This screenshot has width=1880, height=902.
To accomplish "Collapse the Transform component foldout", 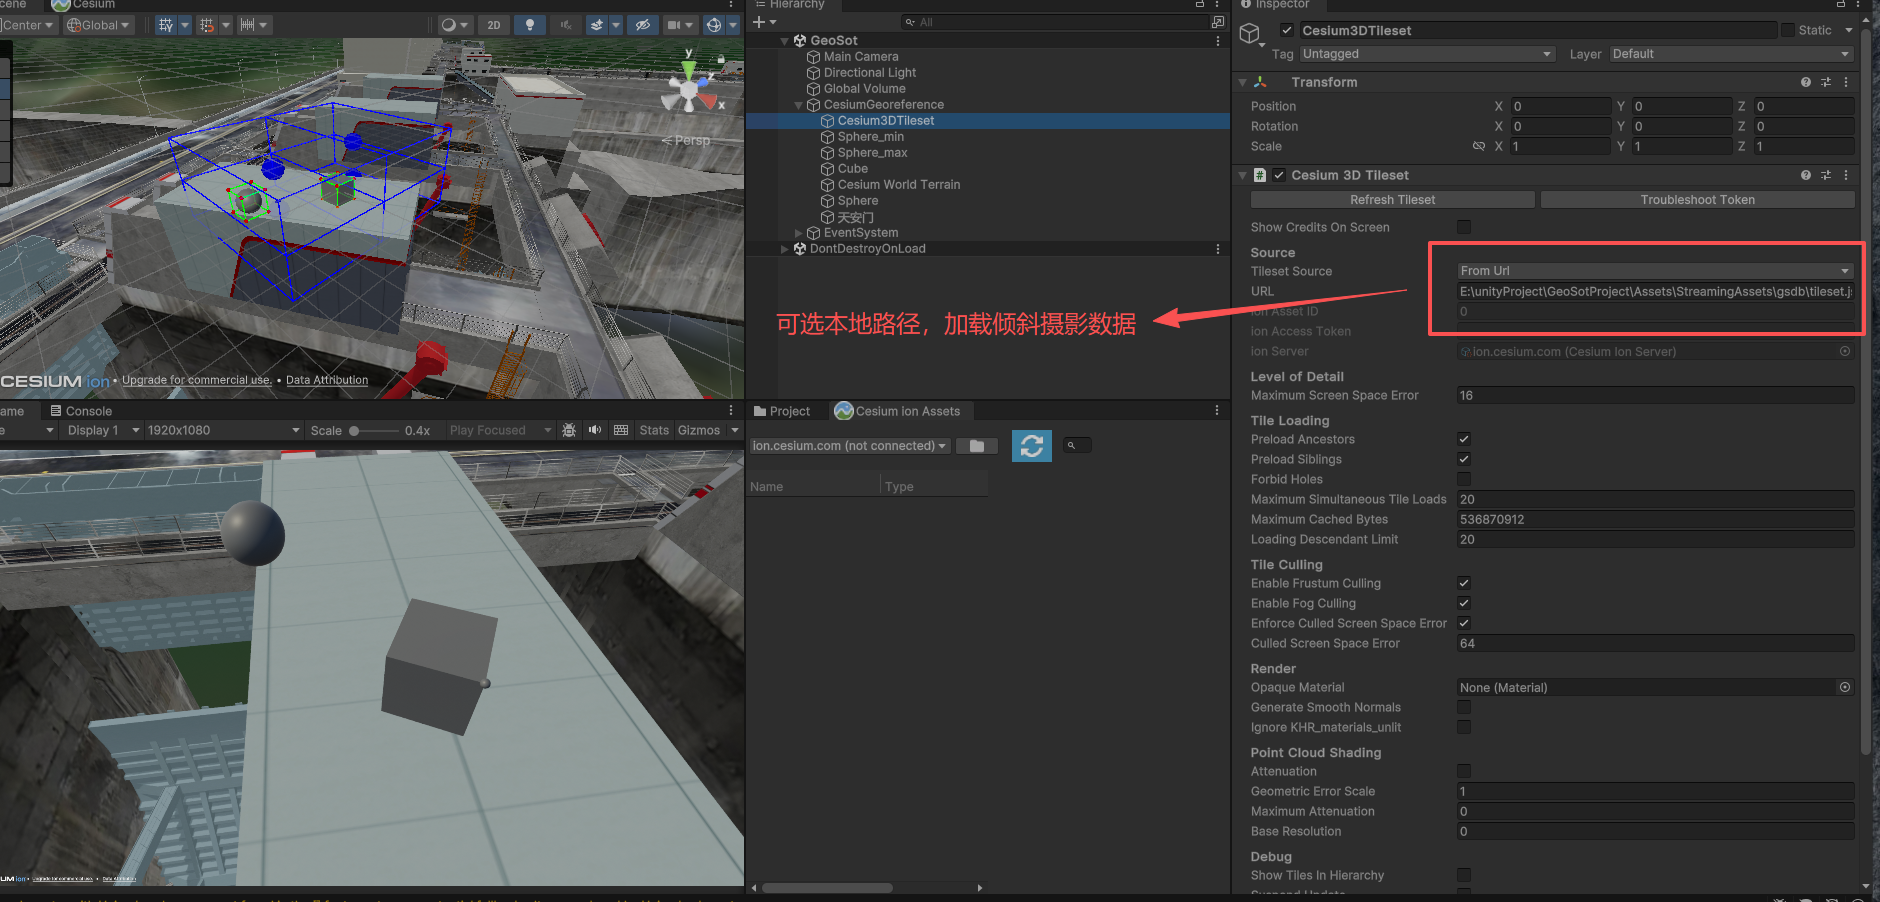I will click(x=1243, y=82).
